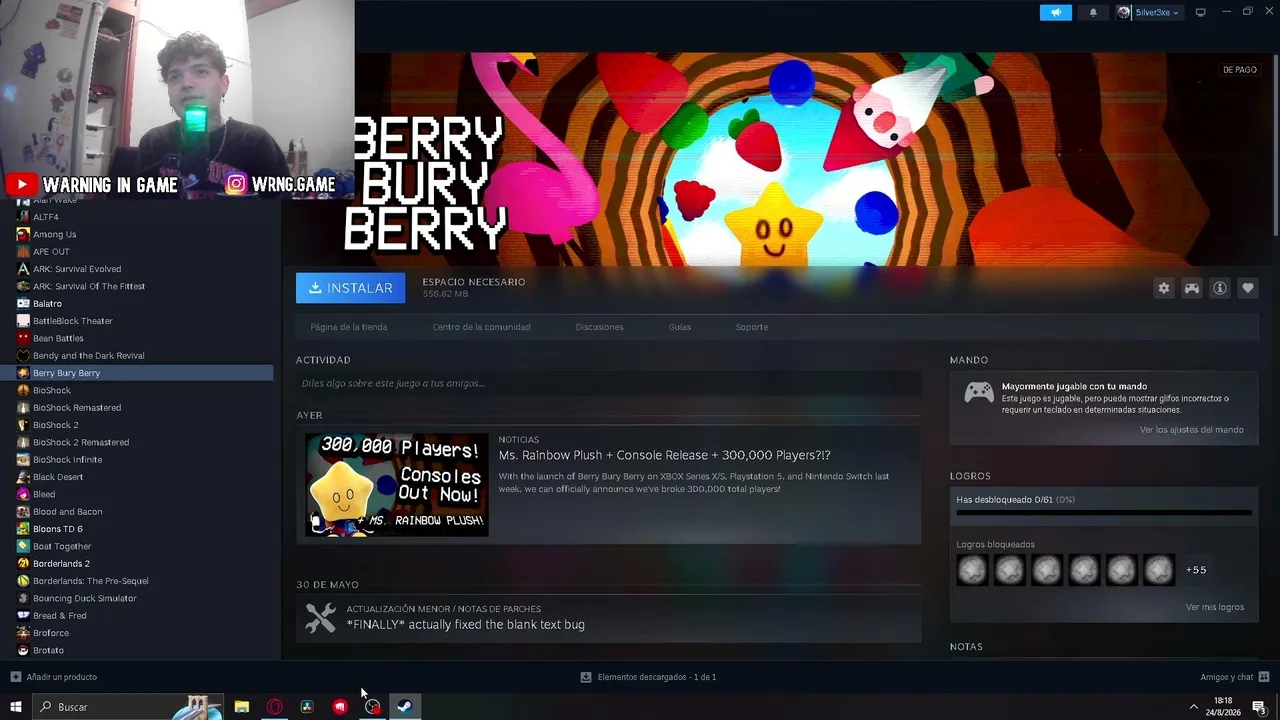
Task: Open Steam announcements megaphone button
Action: click(1056, 12)
